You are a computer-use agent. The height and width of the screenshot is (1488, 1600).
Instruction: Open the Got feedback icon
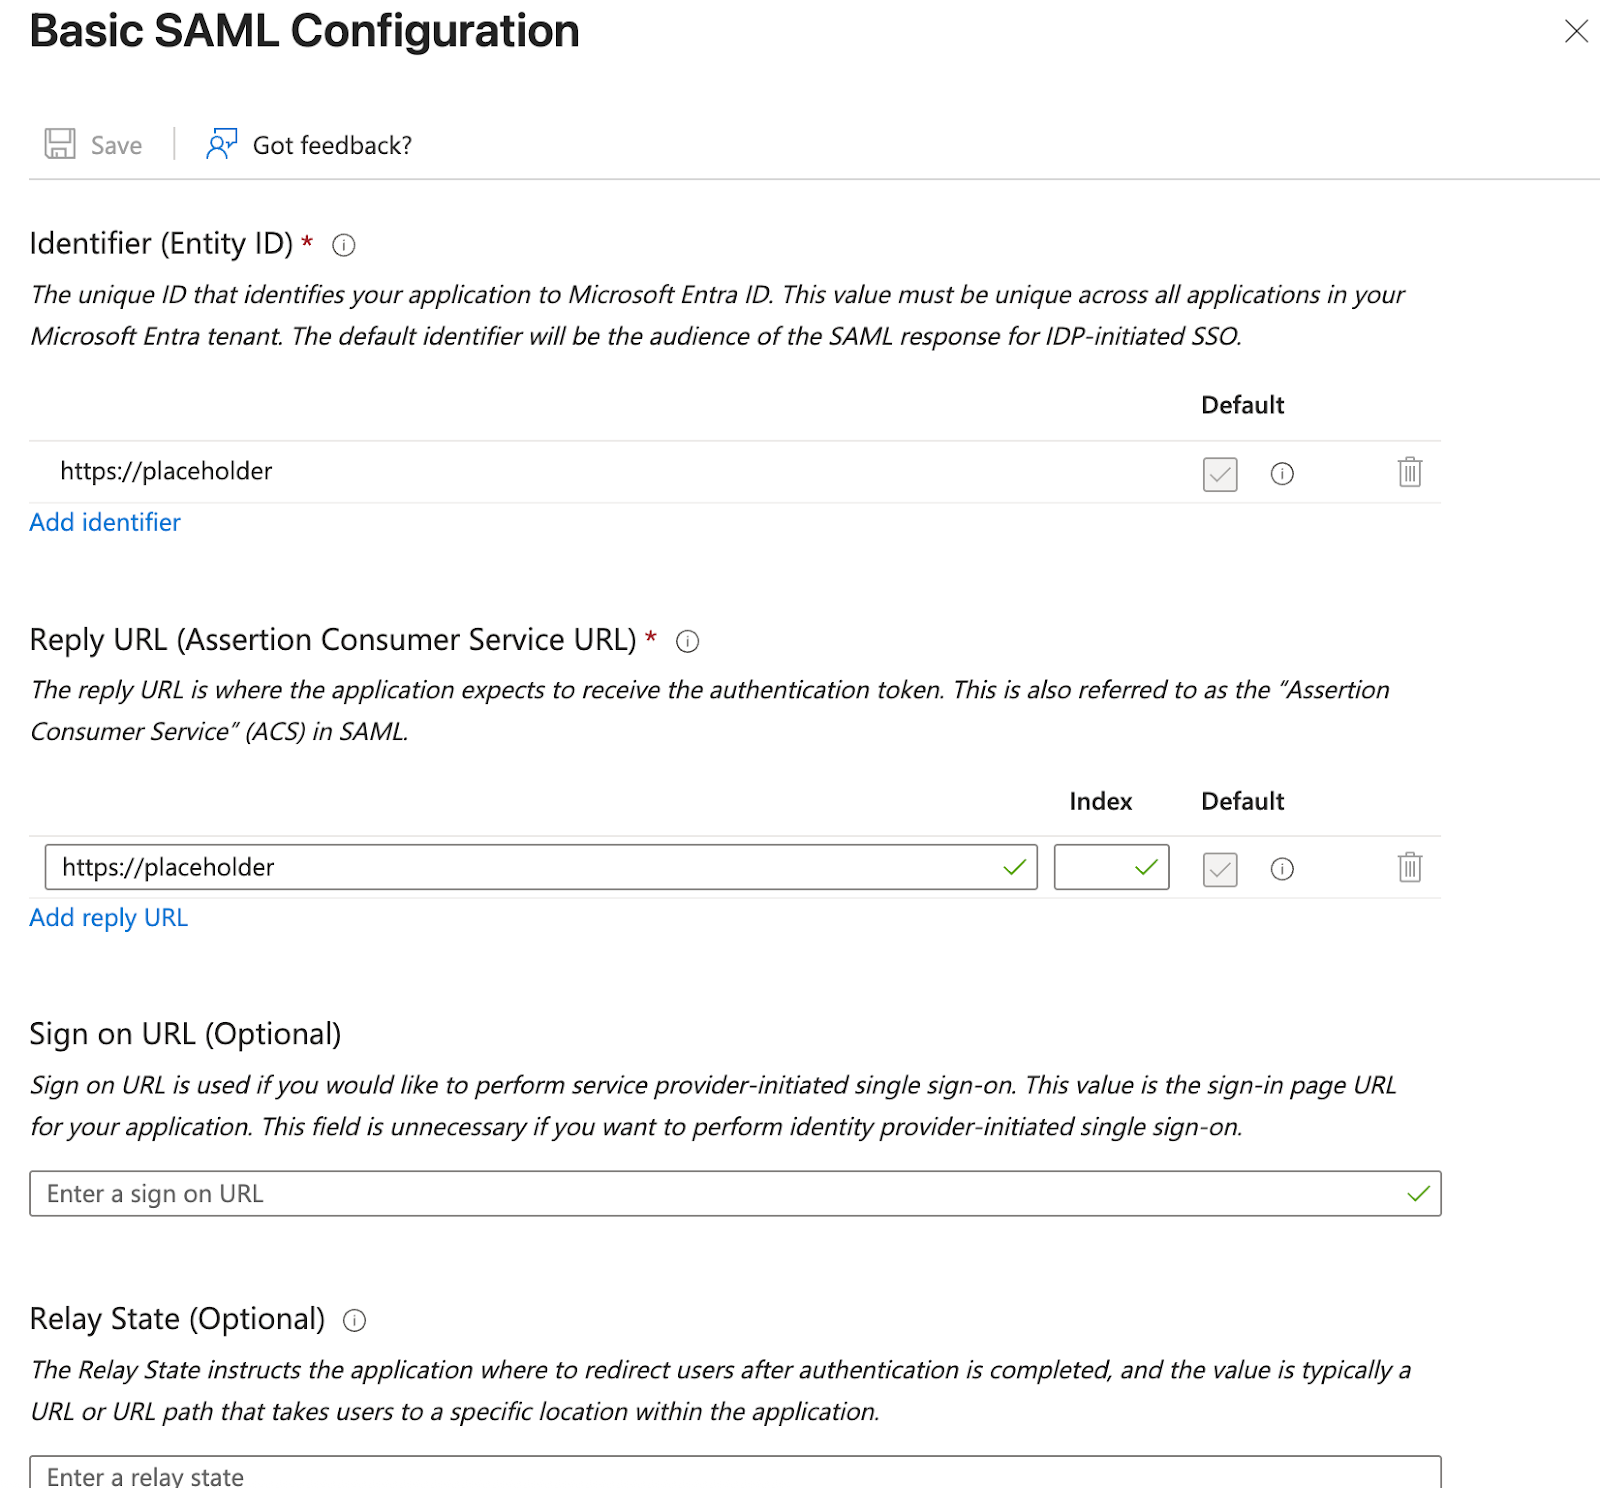pyautogui.click(x=222, y=144)
